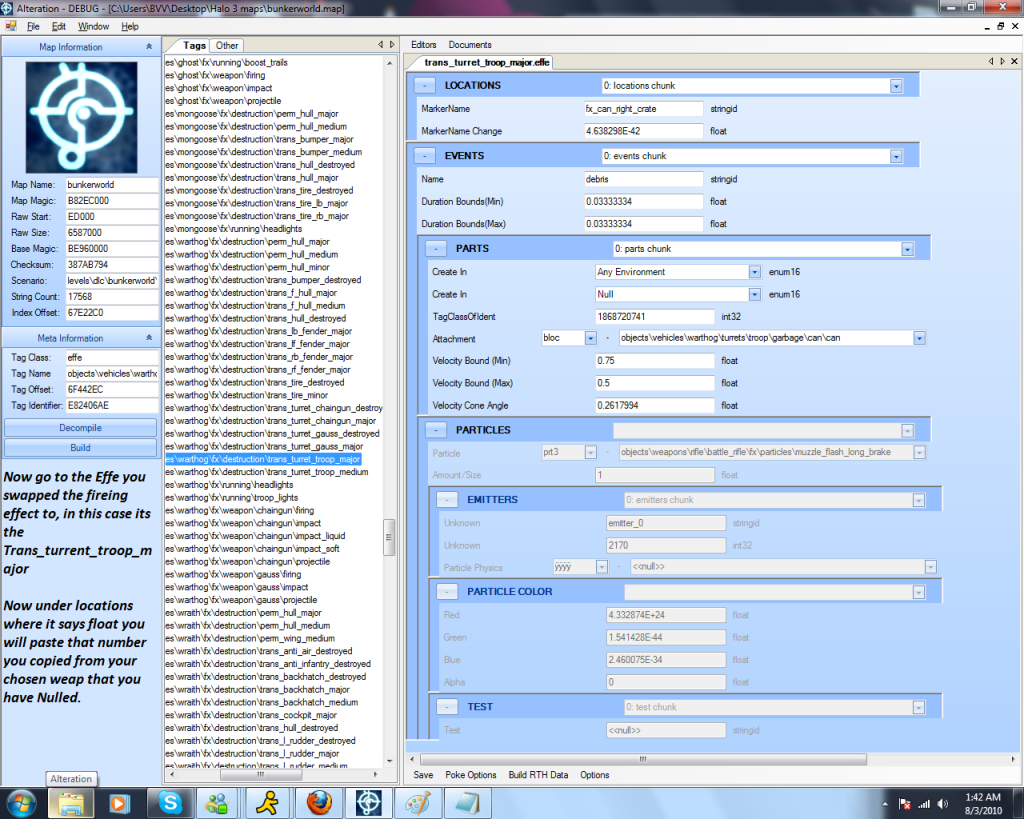Launch Windows Media Player taskbar icon
The height and width of the screenshot is (819, 1024).
click(120, 803)
